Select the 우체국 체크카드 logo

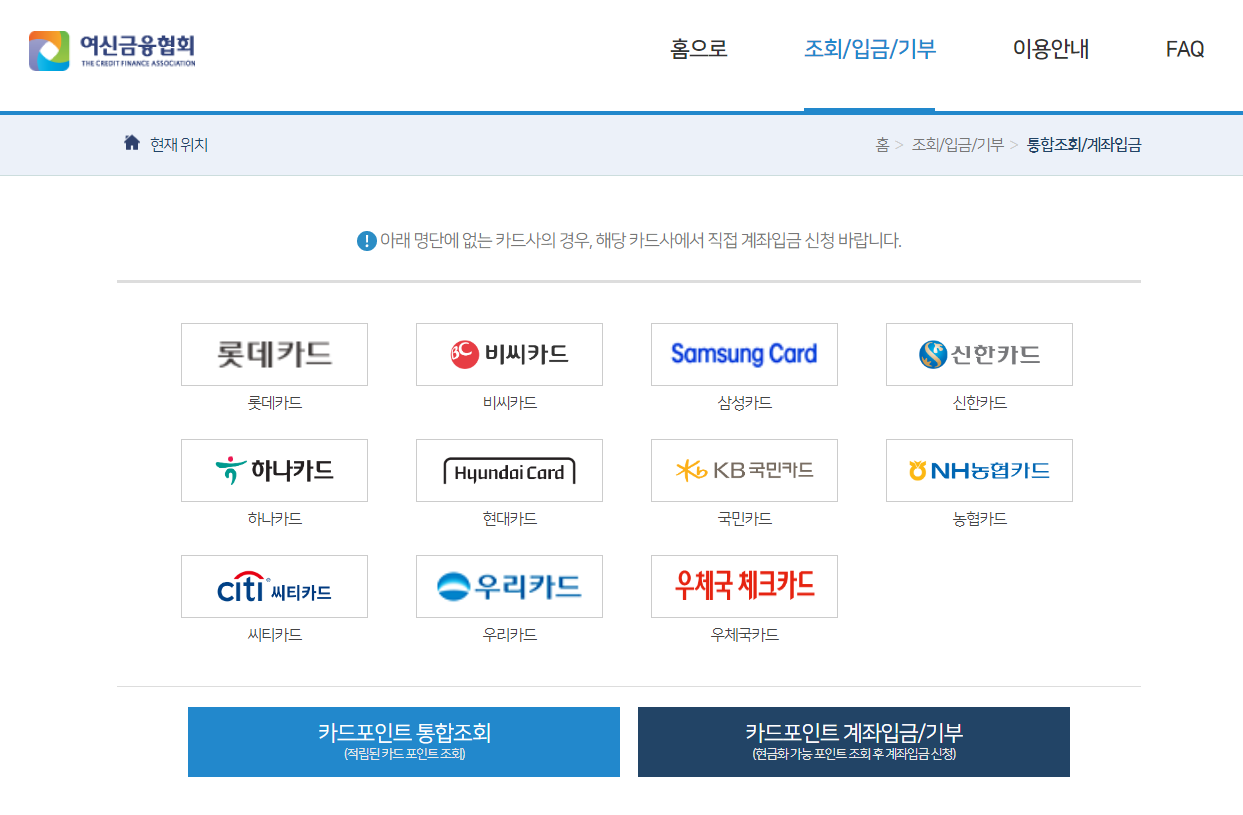(744, 586)
